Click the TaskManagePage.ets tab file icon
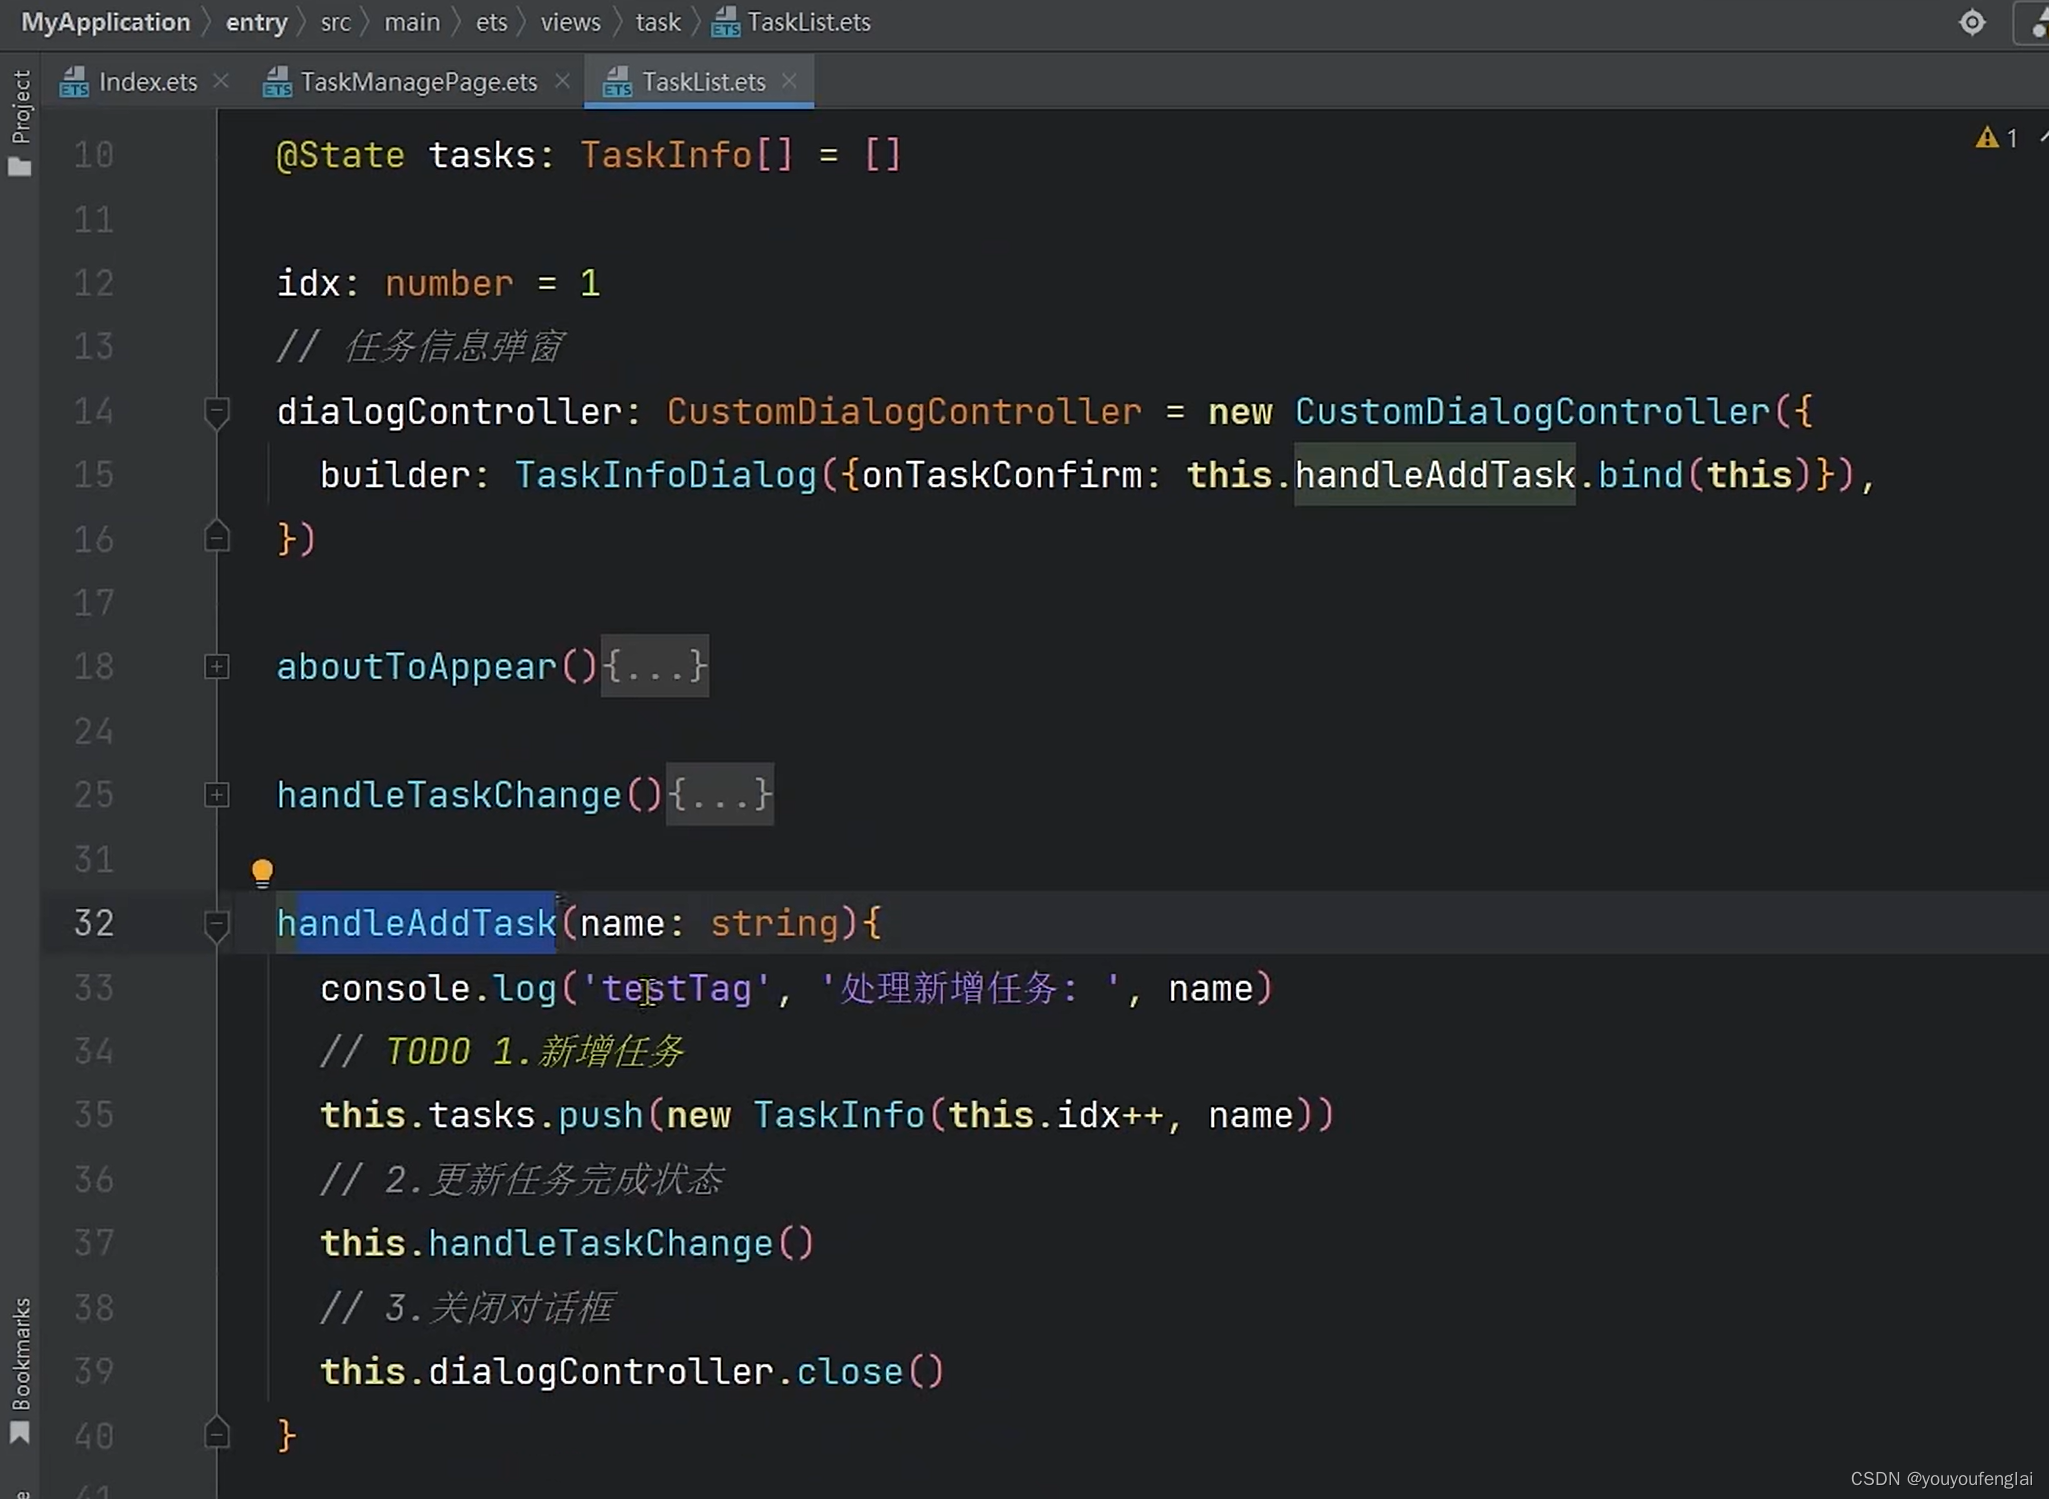The width and height of the screenshot is (2049, 1499). (277, 82)
